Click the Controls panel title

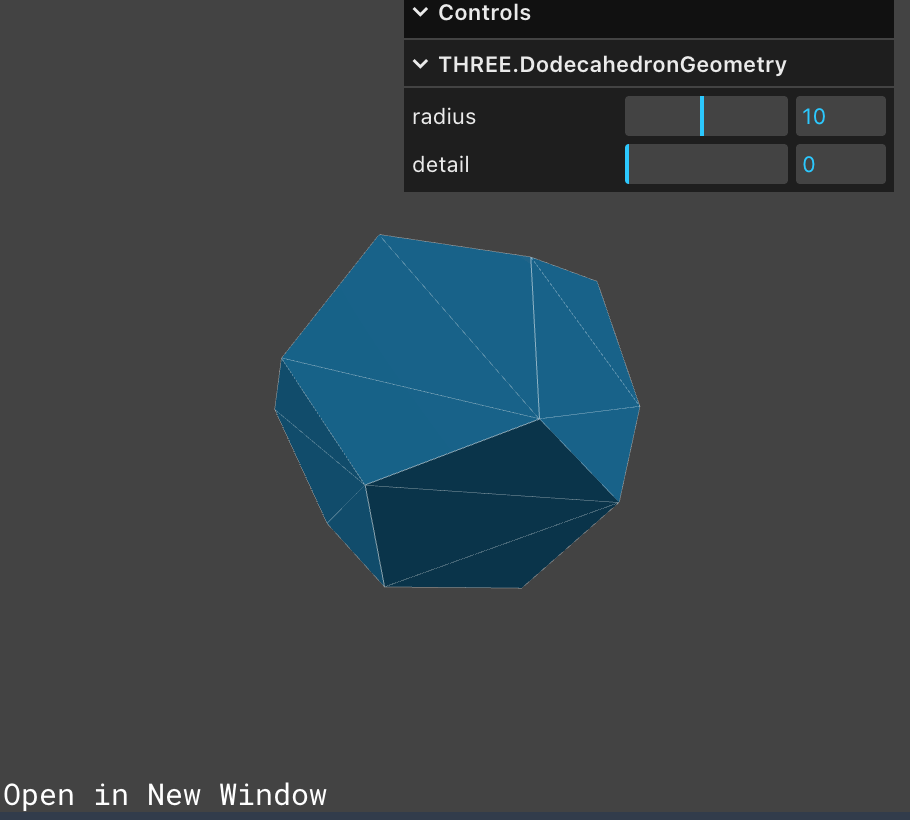484,12
